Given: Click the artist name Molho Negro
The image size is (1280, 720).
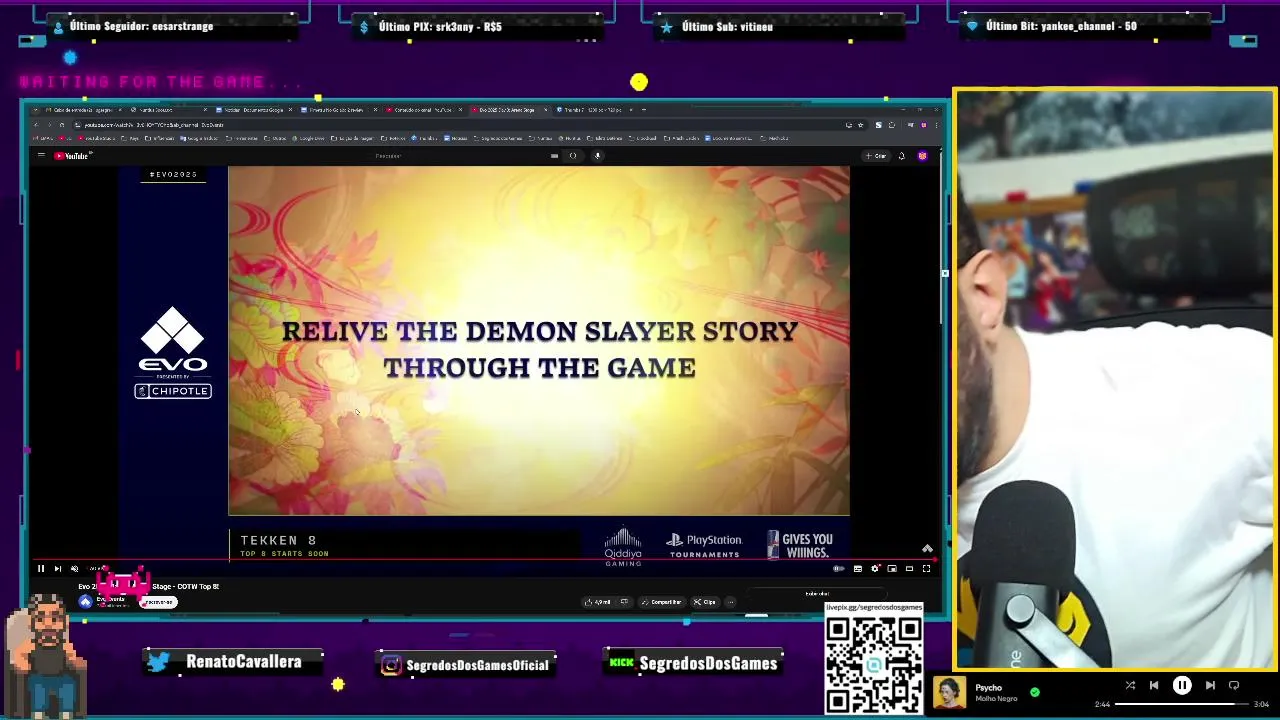Looking at the screenshot, I should (996, 699).
